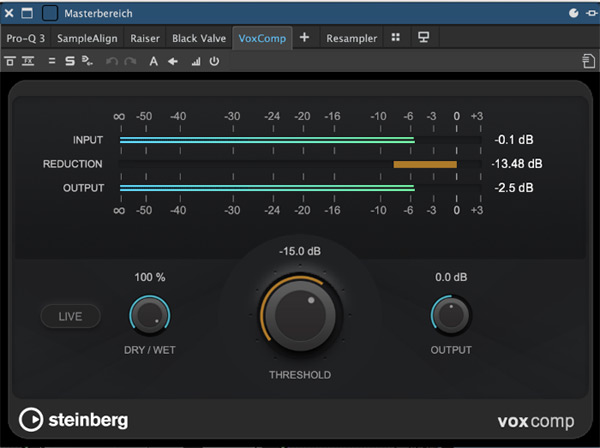Click the Dry/Wet knob

pos(150,315)
